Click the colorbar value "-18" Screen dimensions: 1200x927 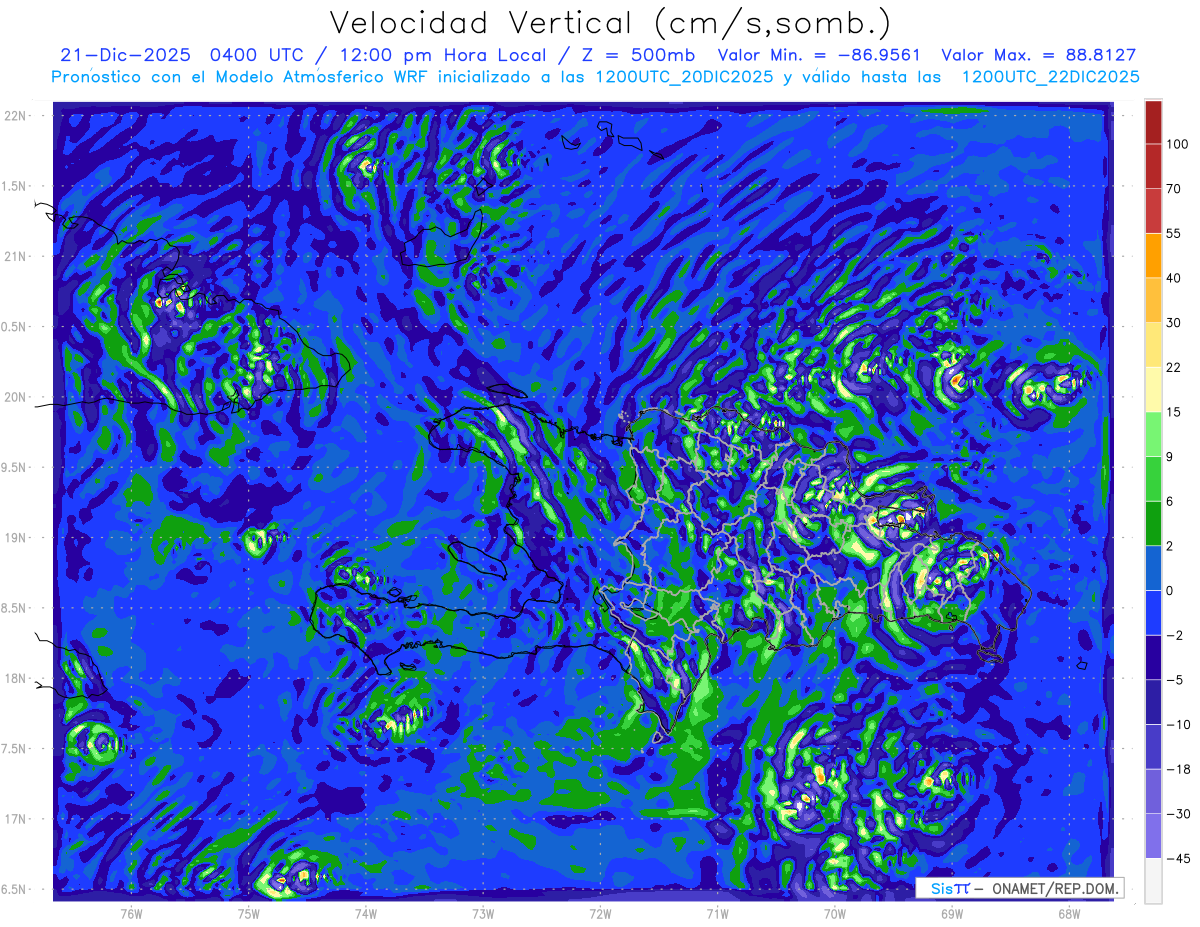click(1178, 769)
